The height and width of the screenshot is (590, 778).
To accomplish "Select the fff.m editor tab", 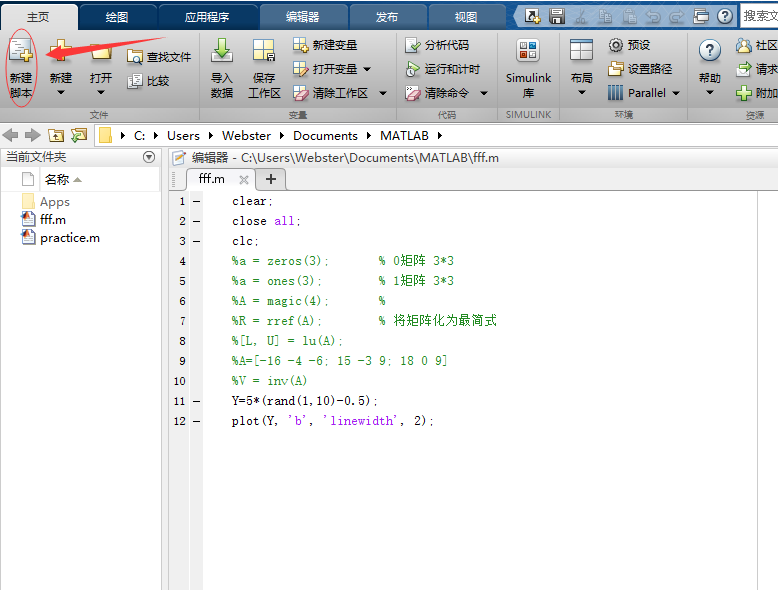I will point(212,179).
